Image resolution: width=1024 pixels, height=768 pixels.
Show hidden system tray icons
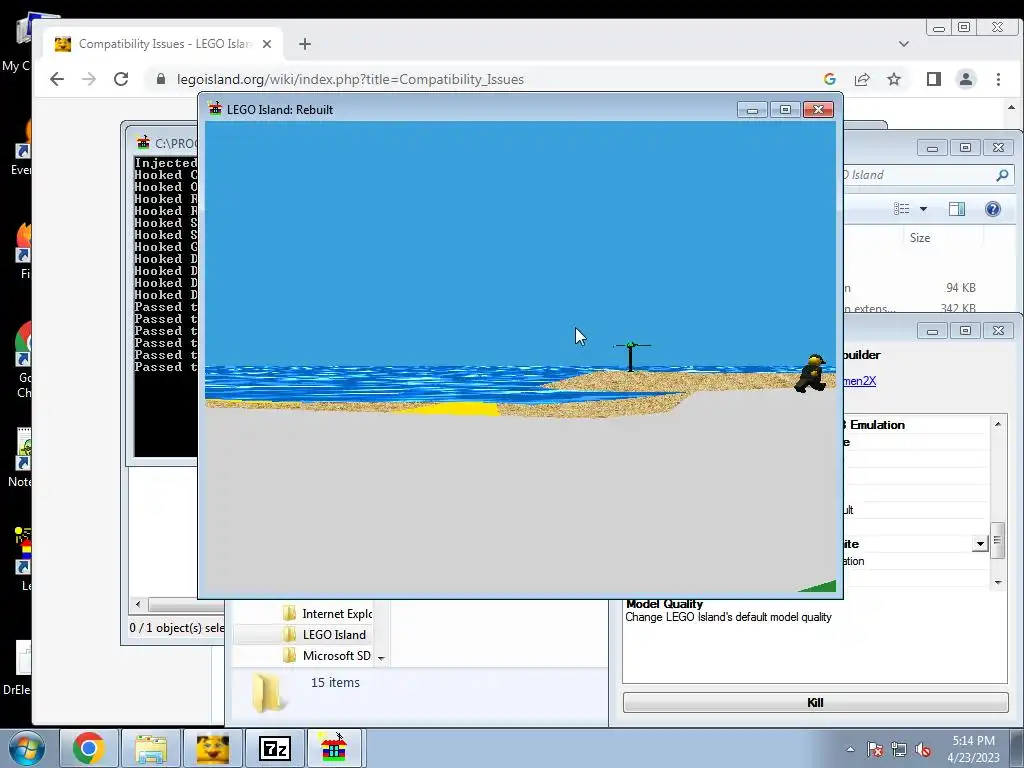(850, 749)
